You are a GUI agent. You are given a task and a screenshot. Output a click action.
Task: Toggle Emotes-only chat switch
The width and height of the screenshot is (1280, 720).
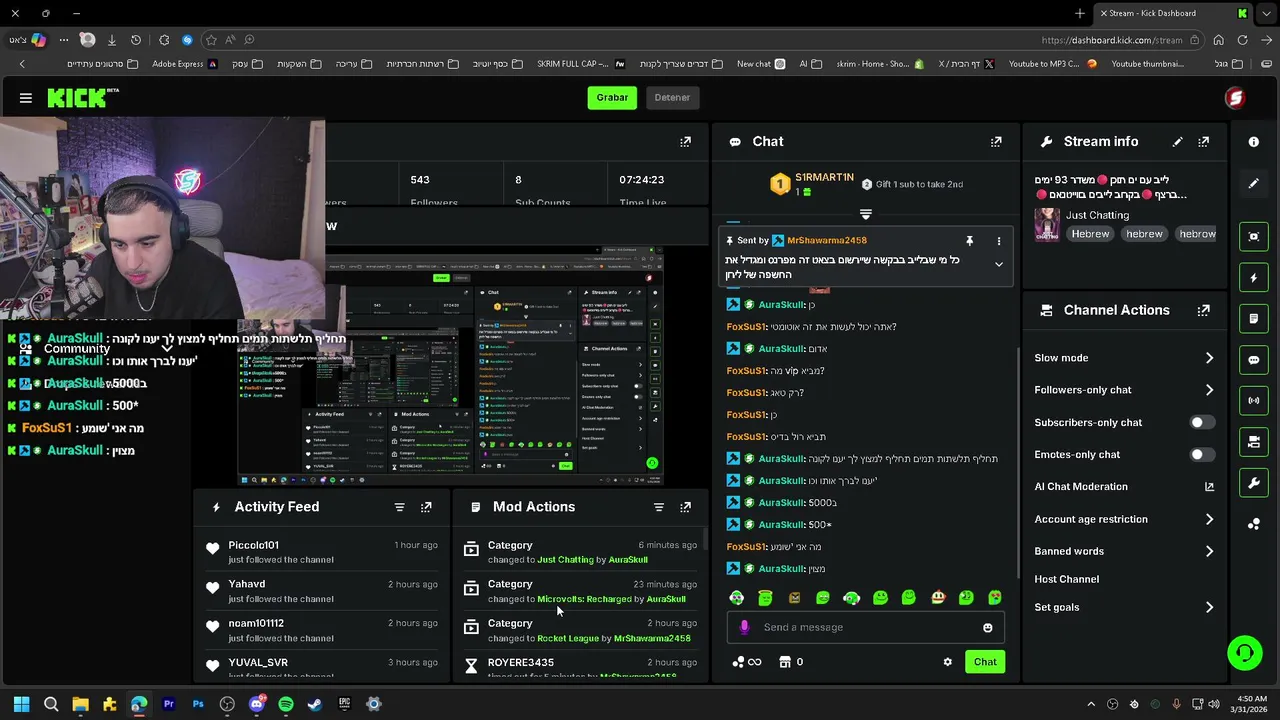(1203, 454)
